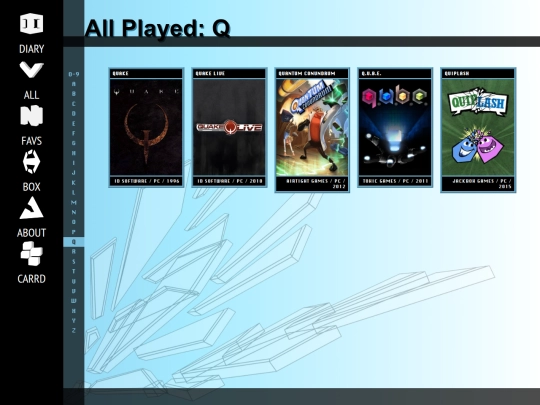Jump to letter G in index
The width and height of the screenshot is (540, 405).
coord(74,143)
